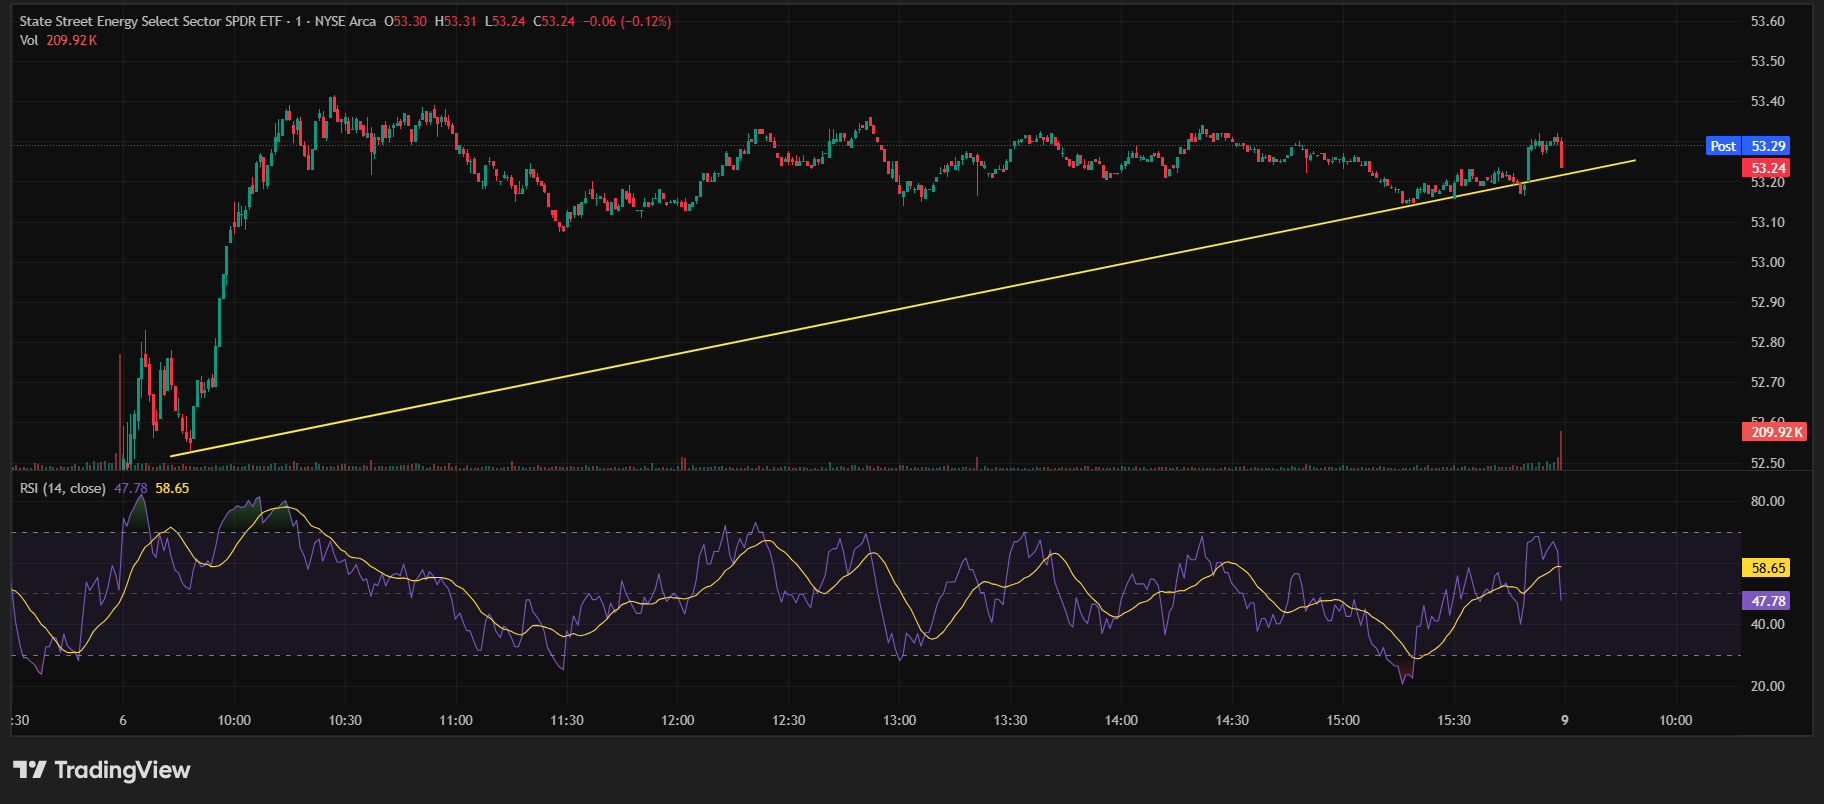The width and height of the screenshot is (1824, 804).
Task: Select the Vol indicator legend
Action: coord(29,40)
